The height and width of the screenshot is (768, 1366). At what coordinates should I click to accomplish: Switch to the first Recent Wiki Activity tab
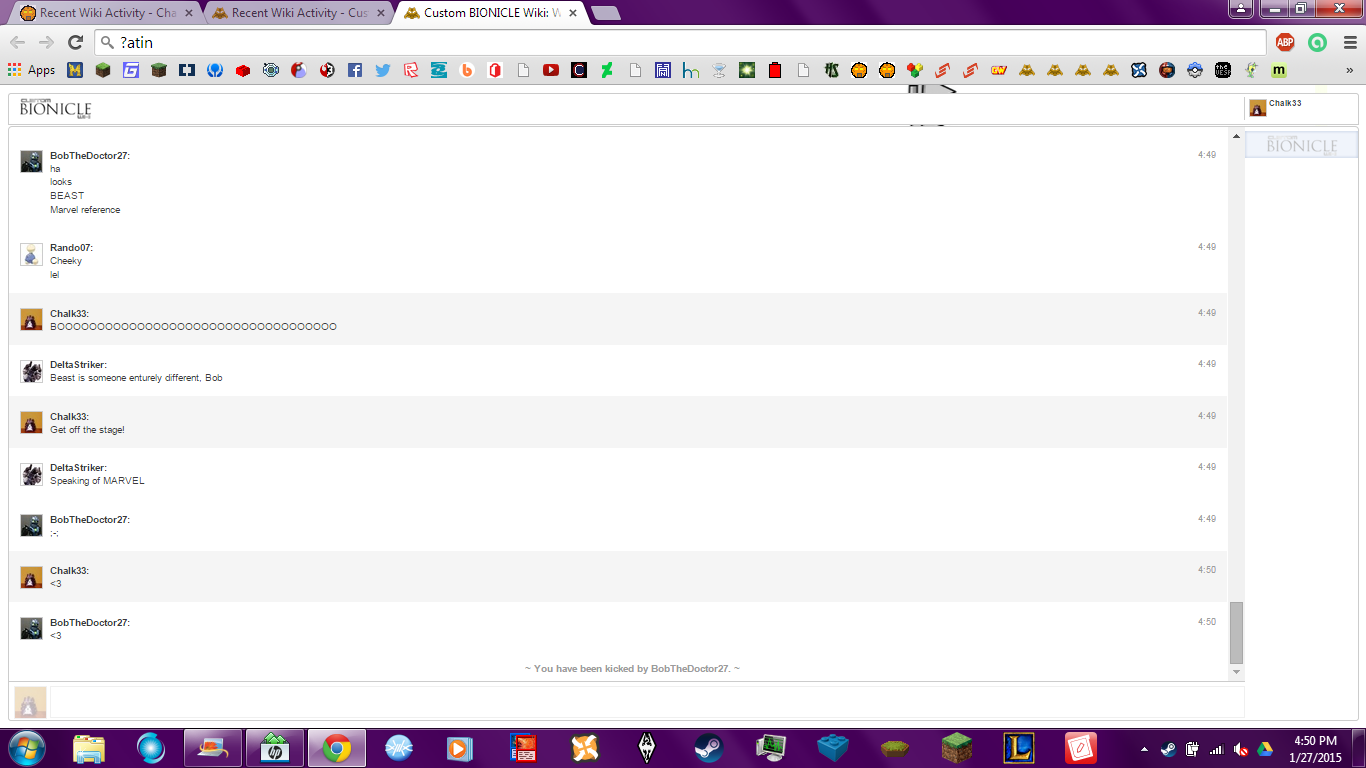pos(106,13)
